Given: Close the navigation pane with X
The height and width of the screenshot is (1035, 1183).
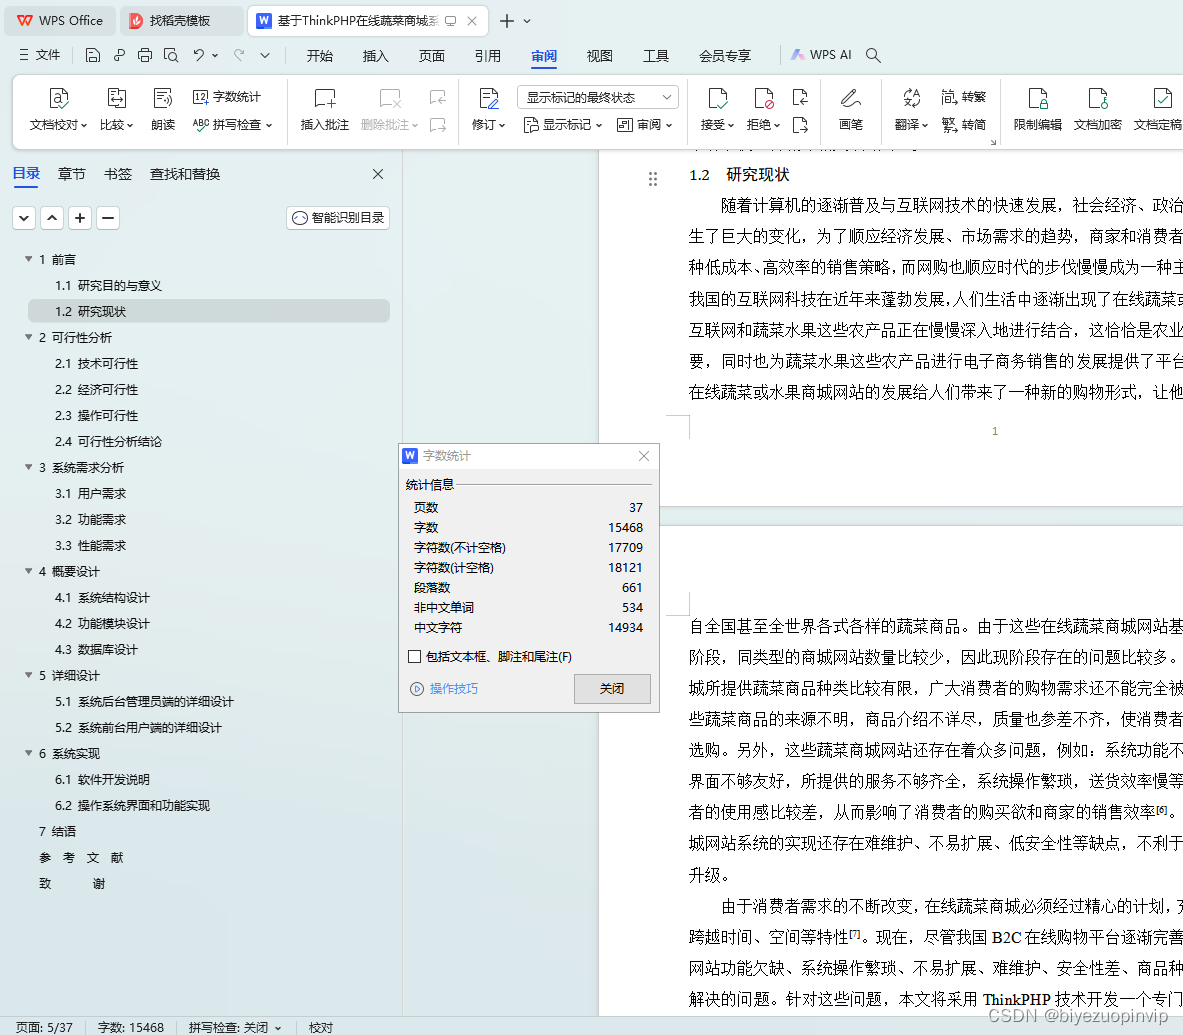Looking at the screenshot, I should [x=378, y=174].
